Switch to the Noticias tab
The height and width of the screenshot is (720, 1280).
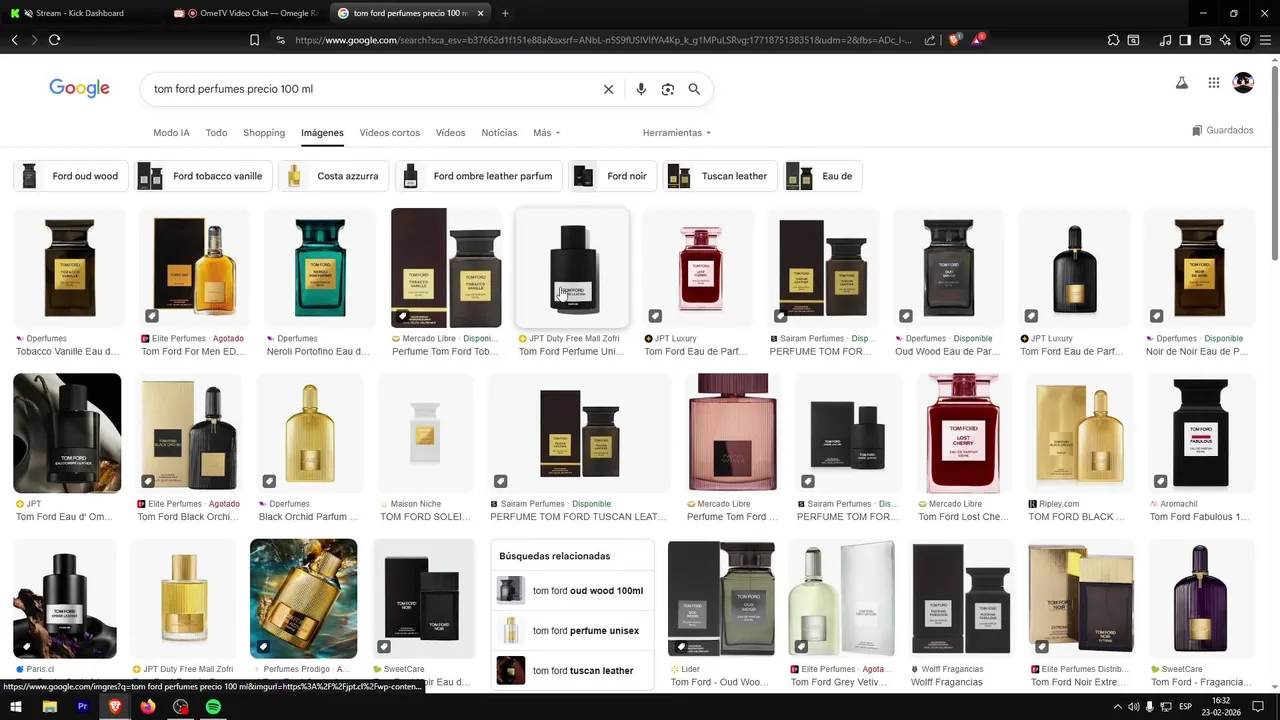pyautogui.click(x=499, y=132)
